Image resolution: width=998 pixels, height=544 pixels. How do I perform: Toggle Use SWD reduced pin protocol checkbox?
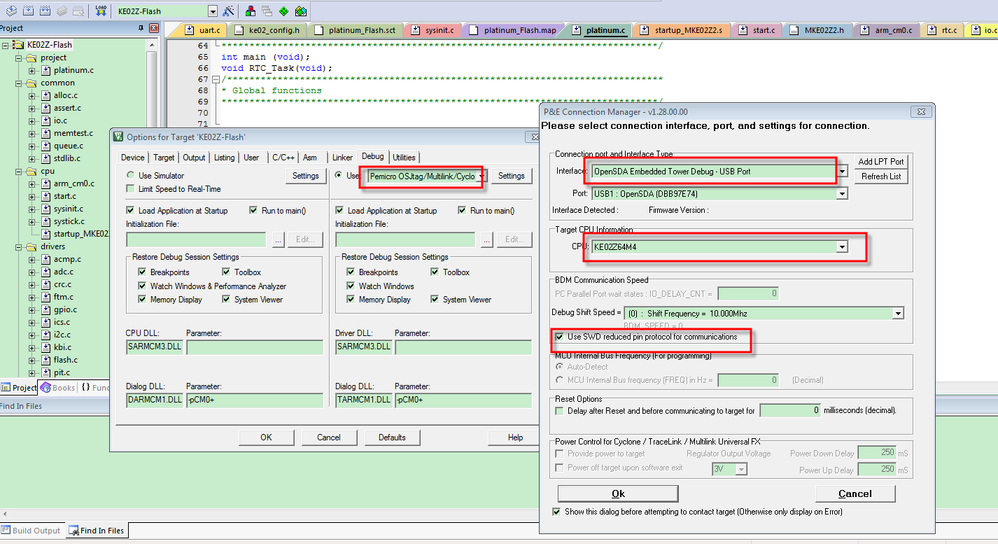(559, 337)
